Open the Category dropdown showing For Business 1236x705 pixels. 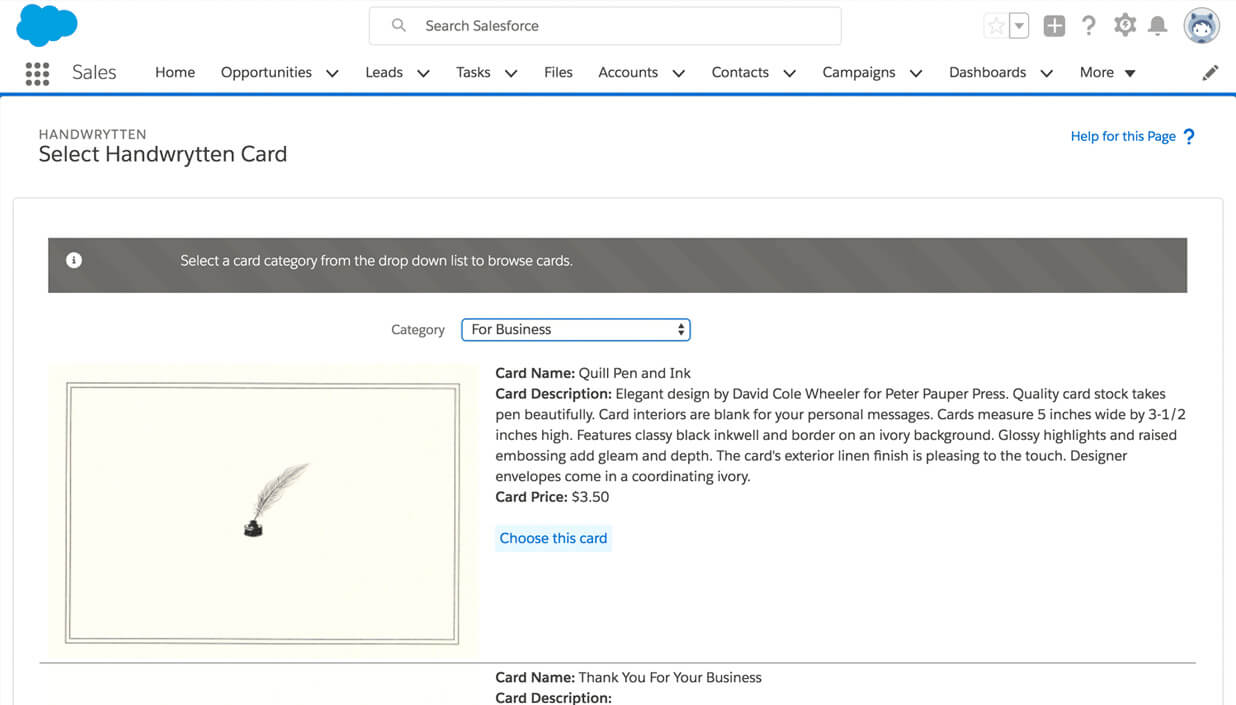click(x=575, y=329)
